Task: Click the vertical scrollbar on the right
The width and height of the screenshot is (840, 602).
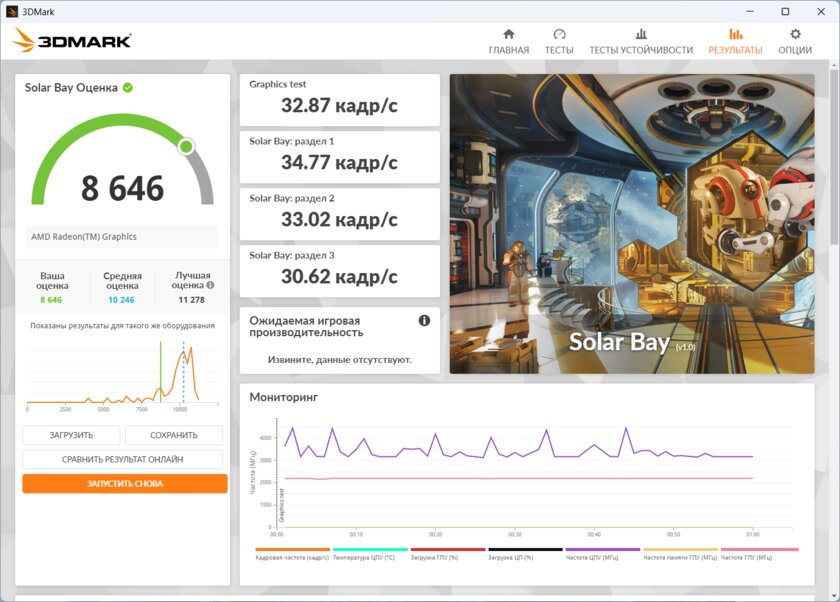Action: pyautogui.click(x=835, y=155)
